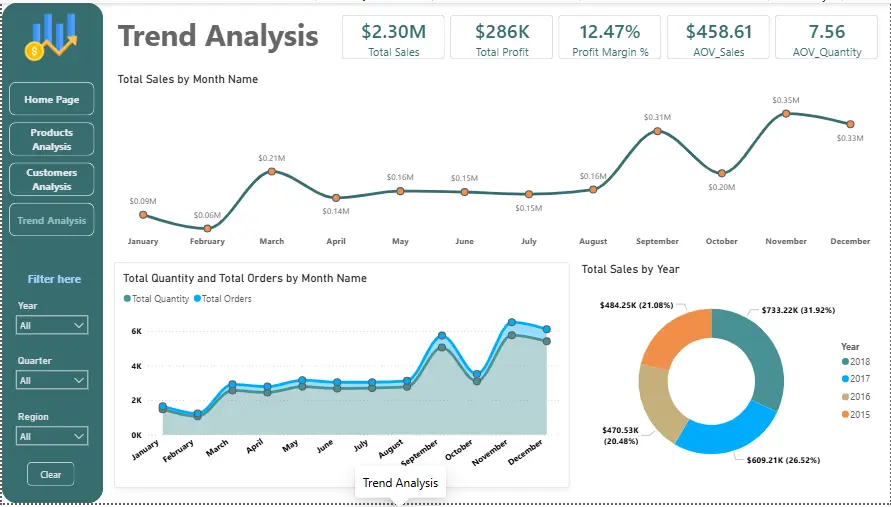This screenshot has height=507, width=891.
Task: Click the October Total Quantity point
Action: (x=477, y=381)
